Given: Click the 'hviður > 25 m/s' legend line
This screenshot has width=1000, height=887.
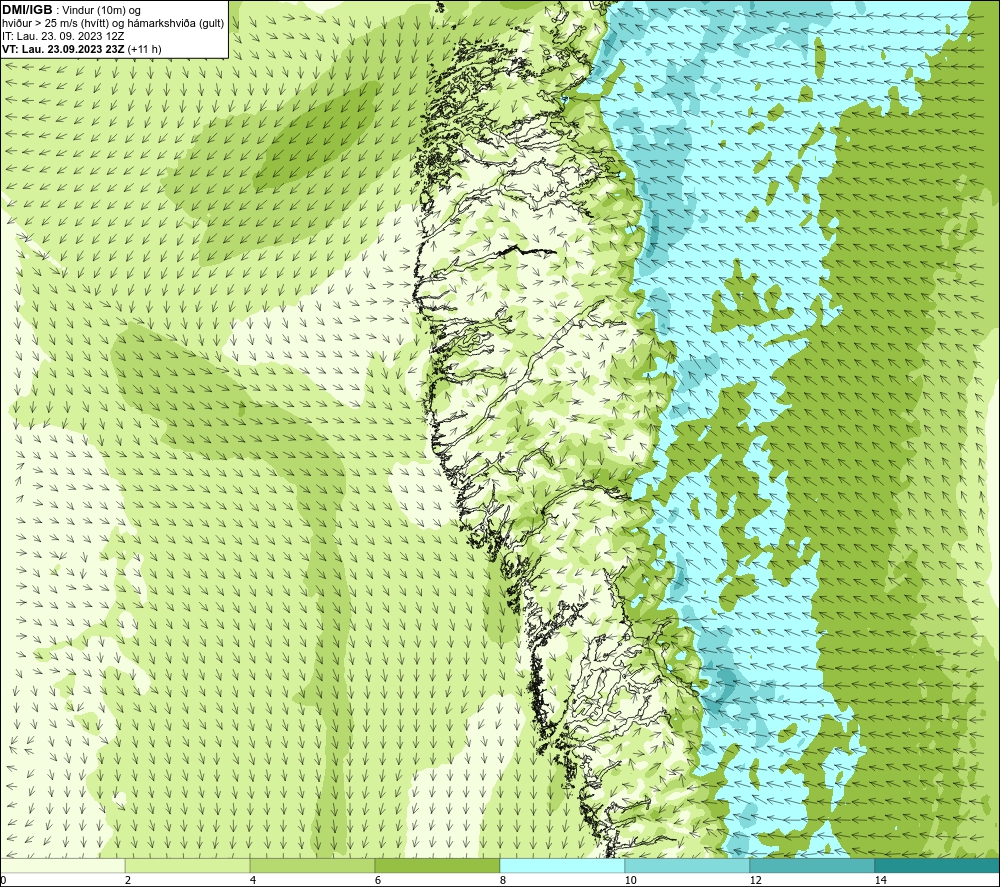Looking at the screenshot, I should (113, 24).
